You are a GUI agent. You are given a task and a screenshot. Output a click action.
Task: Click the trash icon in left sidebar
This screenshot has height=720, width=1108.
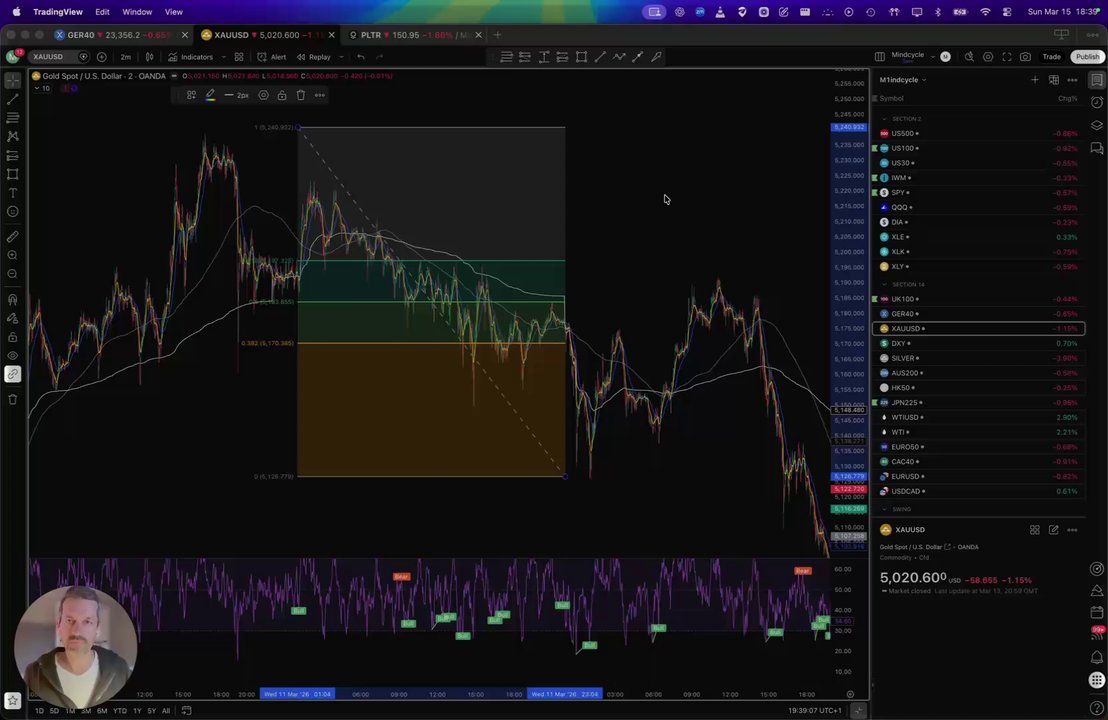tap(13, 399)
